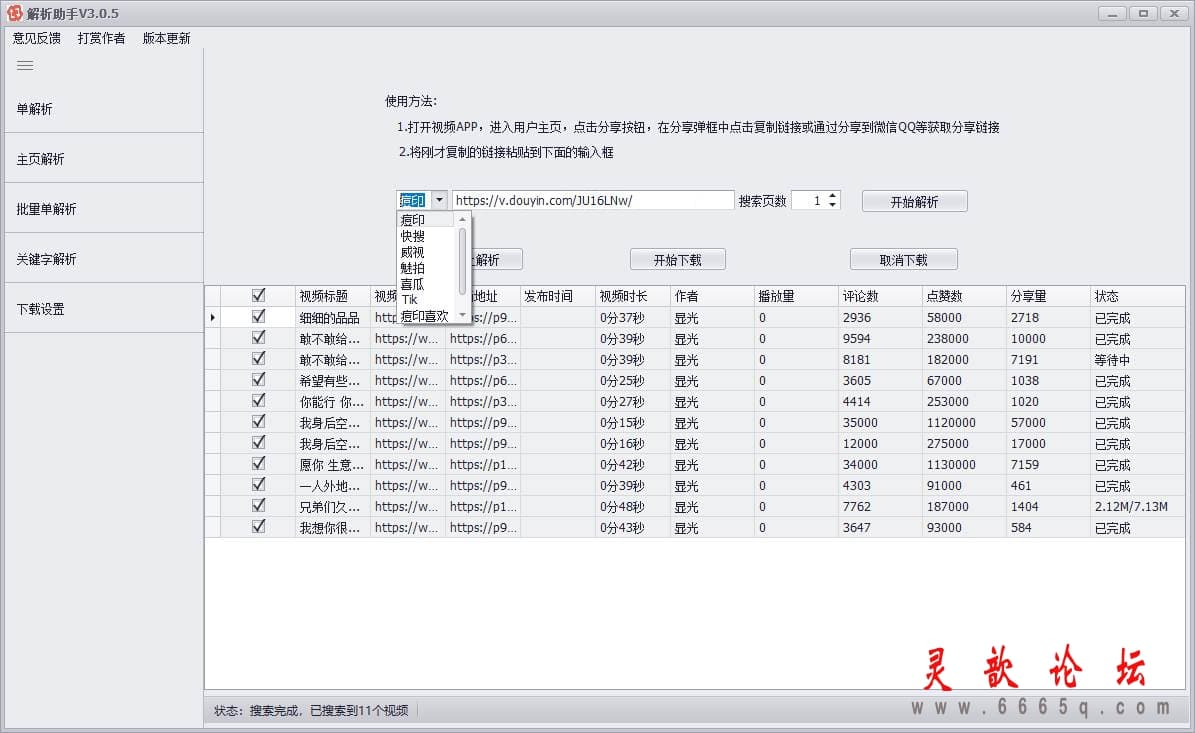Viewport: 1195px width, 733px height.
Task: Uncheck the checkbox for row 希望有些…
Action: 258,379
